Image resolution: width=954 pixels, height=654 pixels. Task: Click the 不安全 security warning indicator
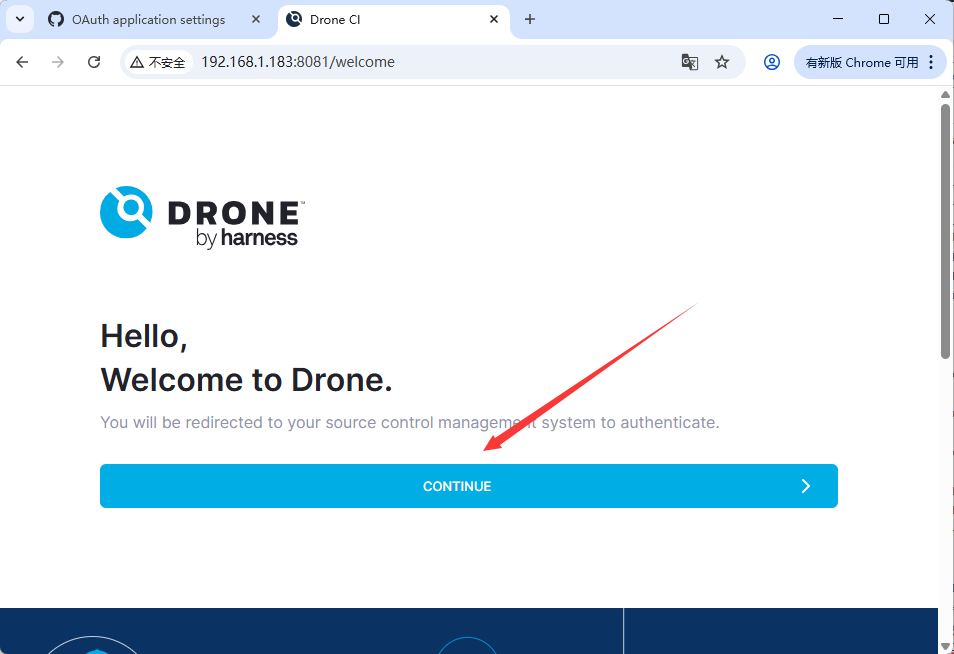pos(157,61)
